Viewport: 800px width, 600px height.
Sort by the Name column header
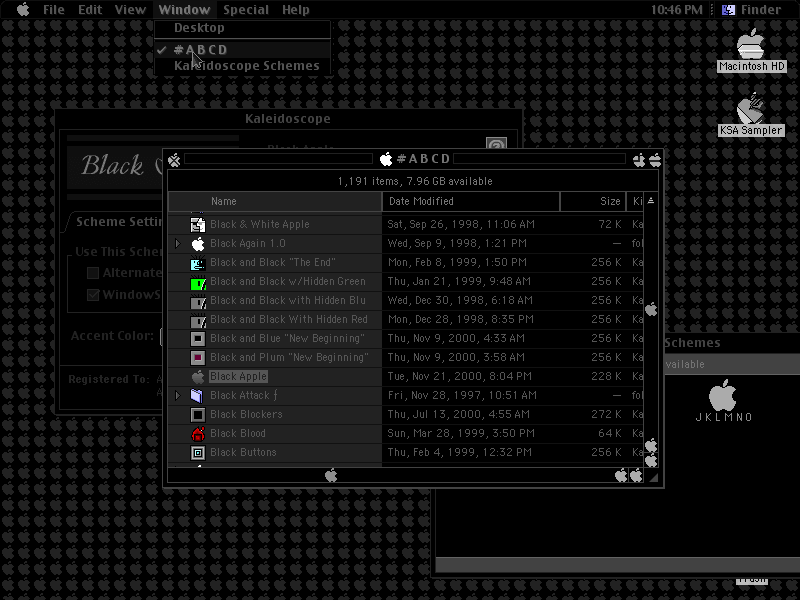pos(275,202)
